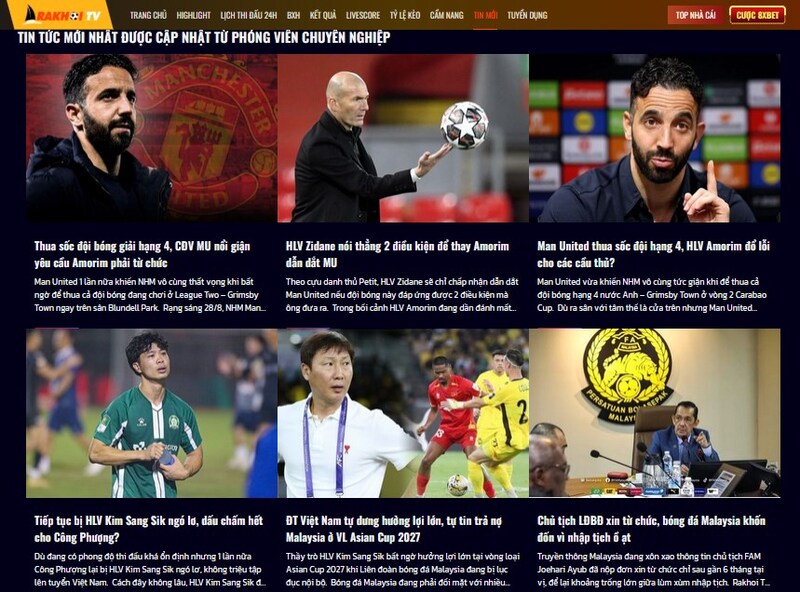Open the Công Phượng green jersey thumbnail

(x=152, y=413)
